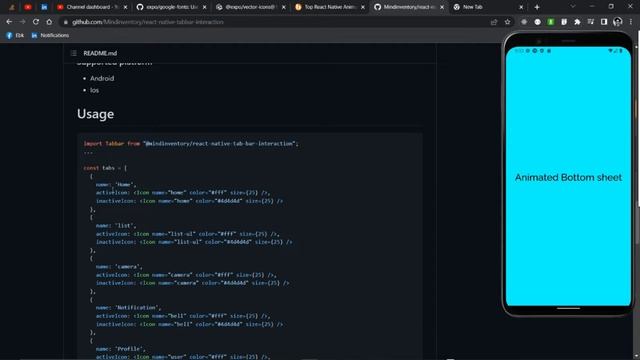
Task: Click the name: 'camera' code line
Action: click(119, 267)
